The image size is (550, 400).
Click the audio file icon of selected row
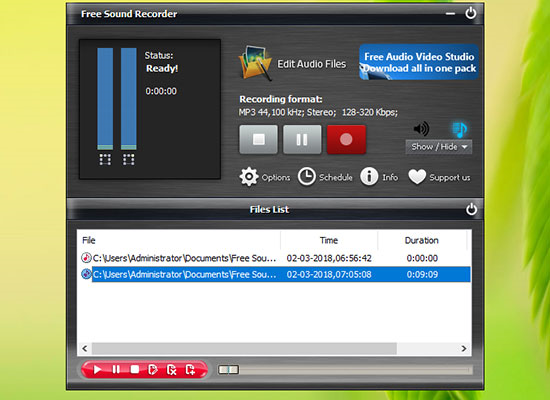tap(86, 274)
